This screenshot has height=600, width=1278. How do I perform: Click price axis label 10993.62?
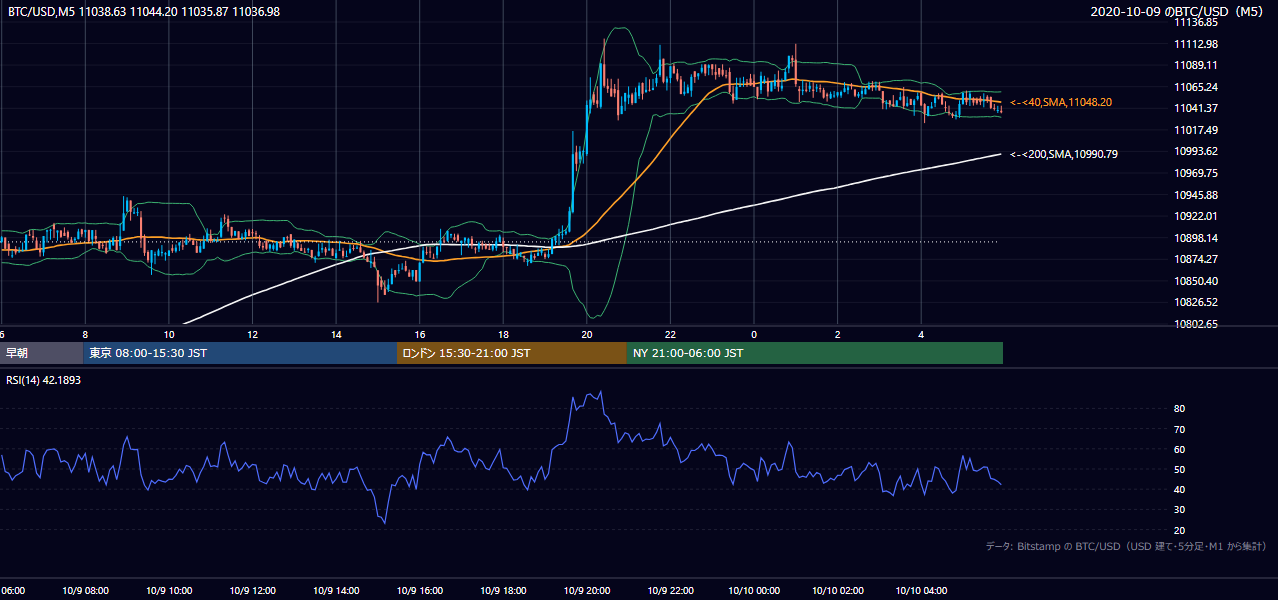1195,151
